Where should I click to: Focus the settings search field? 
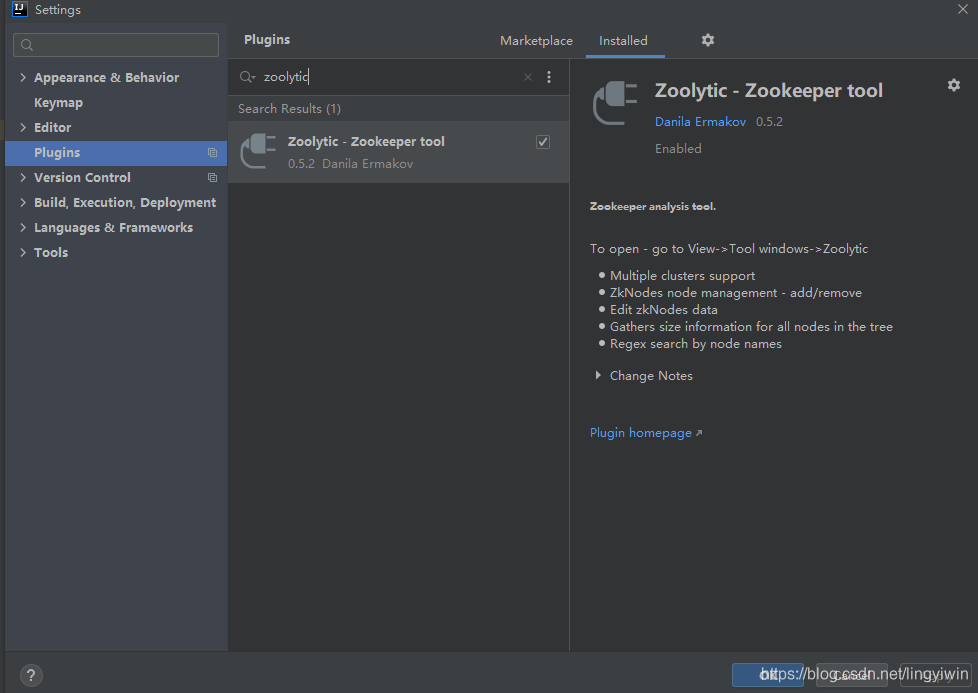116,45
